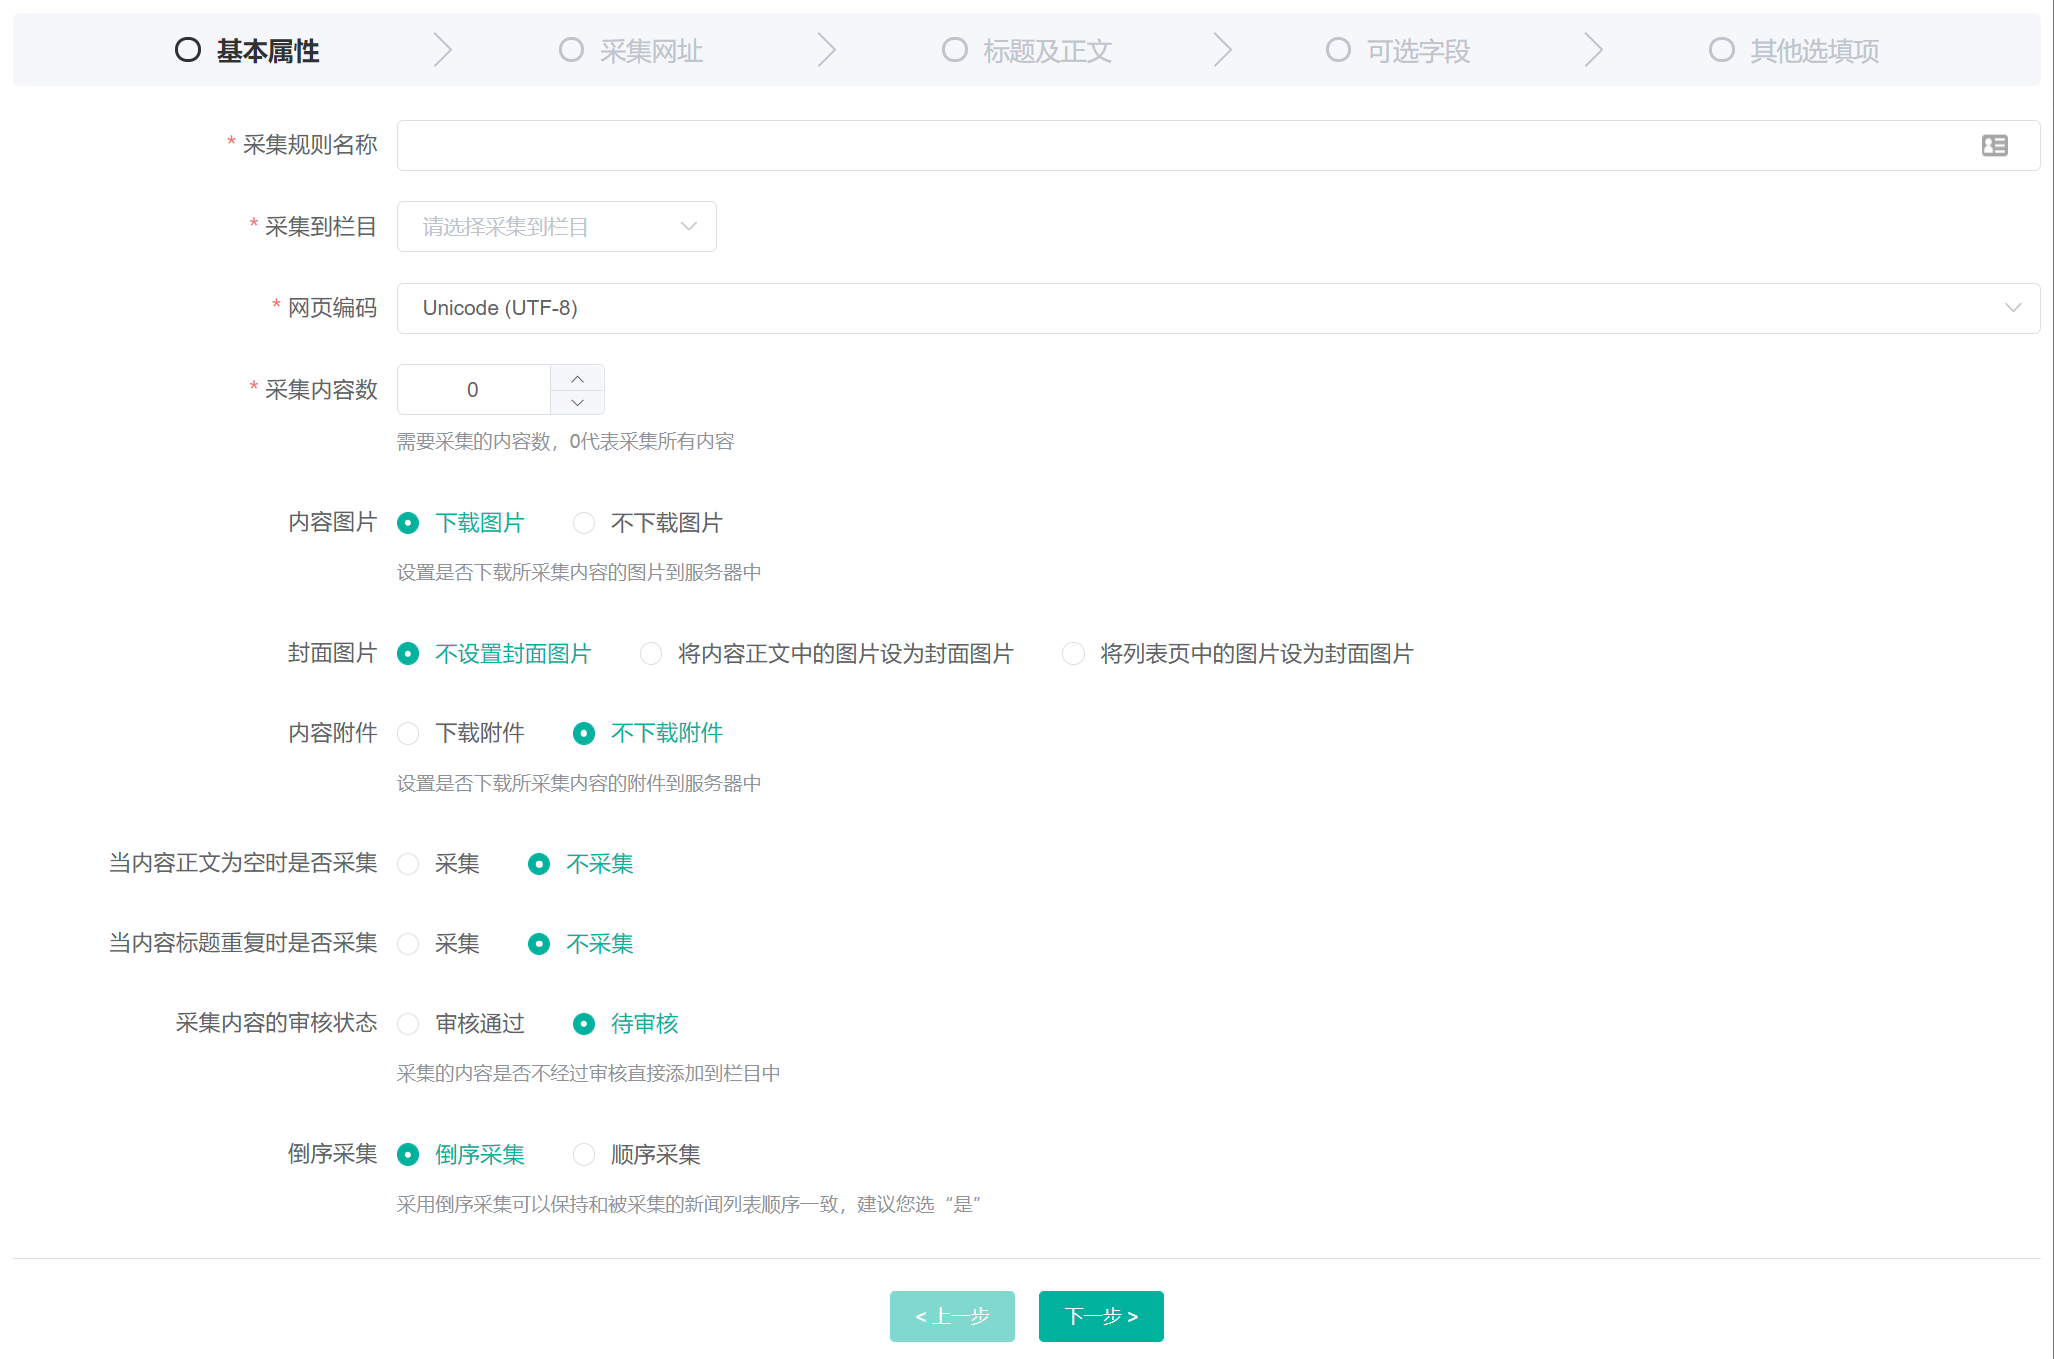2054x1359 pixels.
Task: Choose the 下载附件 radio button
Action: [x=408, y=733]
